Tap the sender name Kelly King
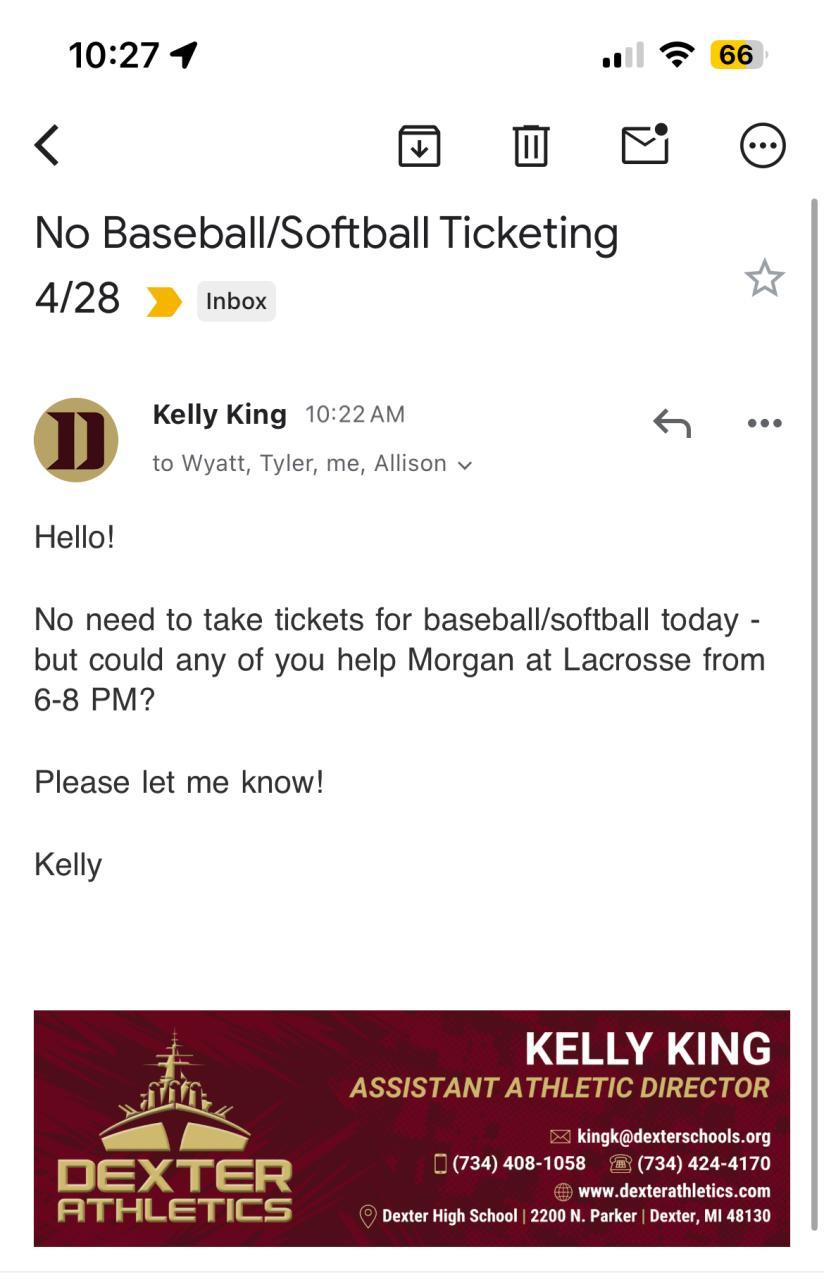The width and height of the screenshot is (824, 1280). click(219, 414)
